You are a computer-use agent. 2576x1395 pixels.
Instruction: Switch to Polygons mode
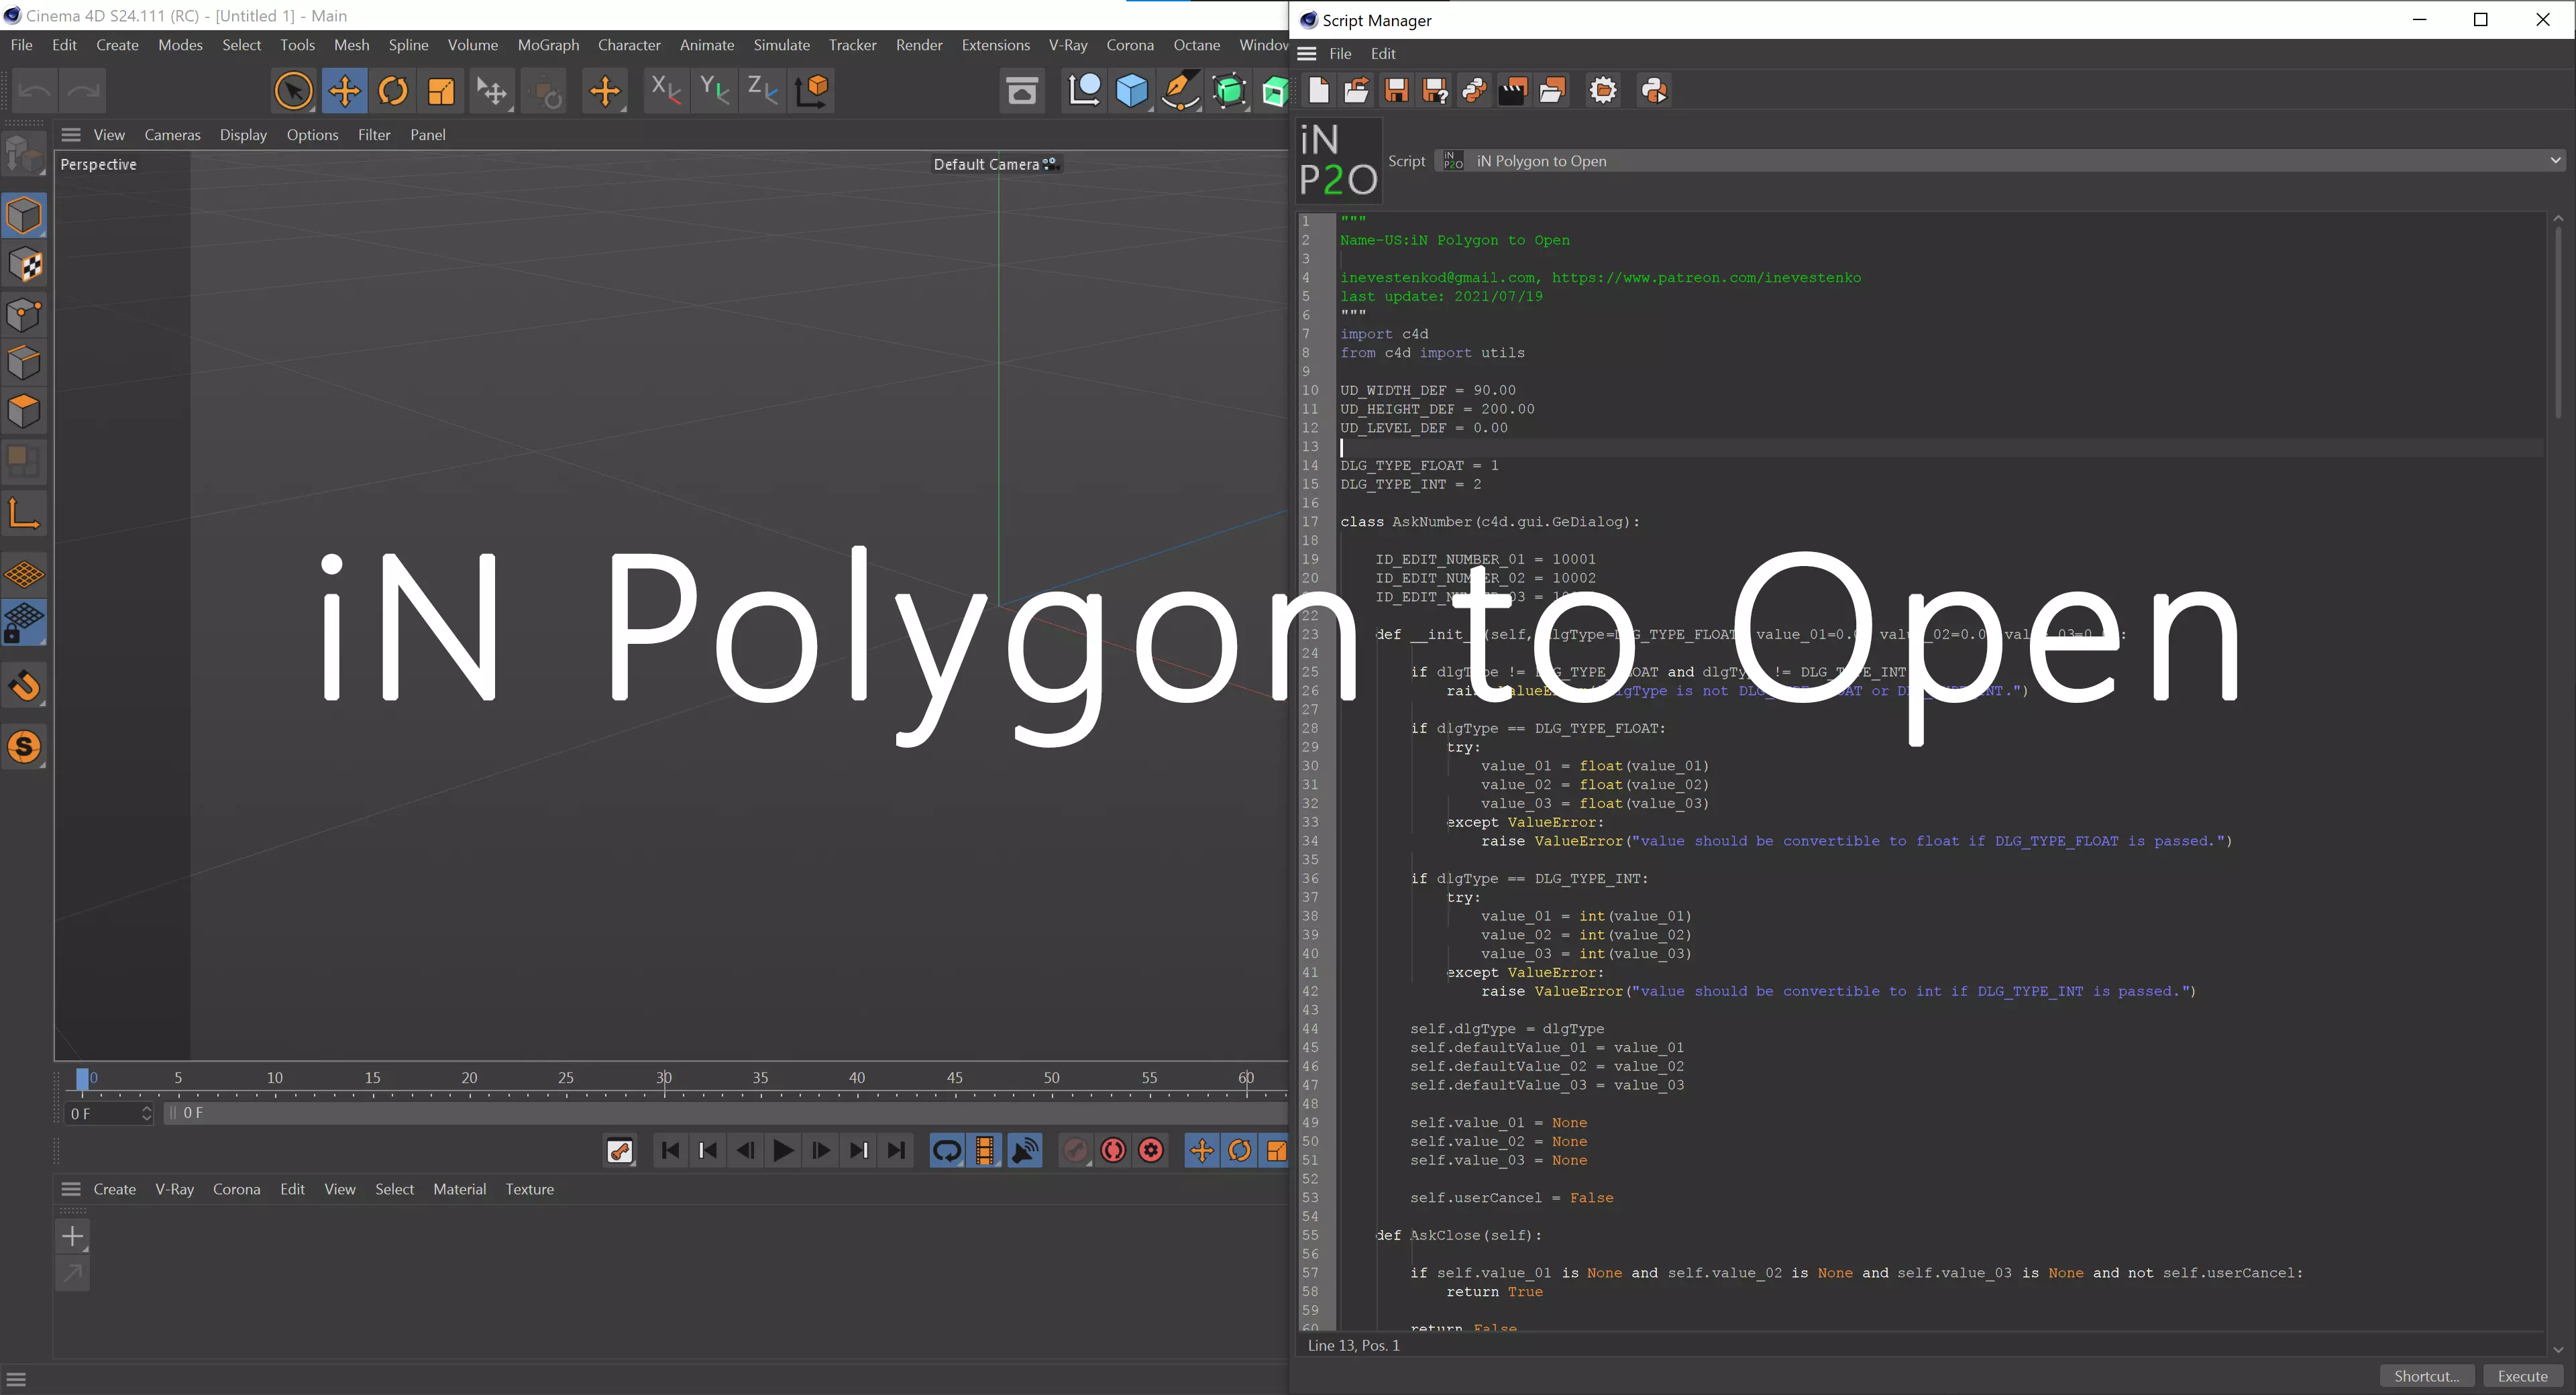pyautogui.click(x=24, y=411)
